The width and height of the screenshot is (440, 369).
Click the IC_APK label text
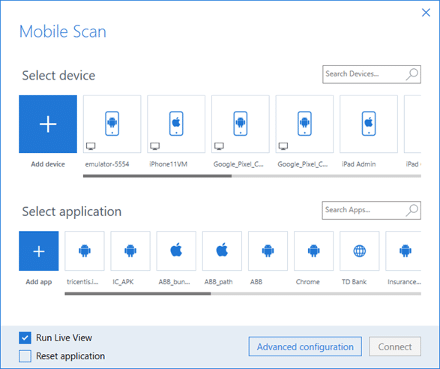[123, 282]
